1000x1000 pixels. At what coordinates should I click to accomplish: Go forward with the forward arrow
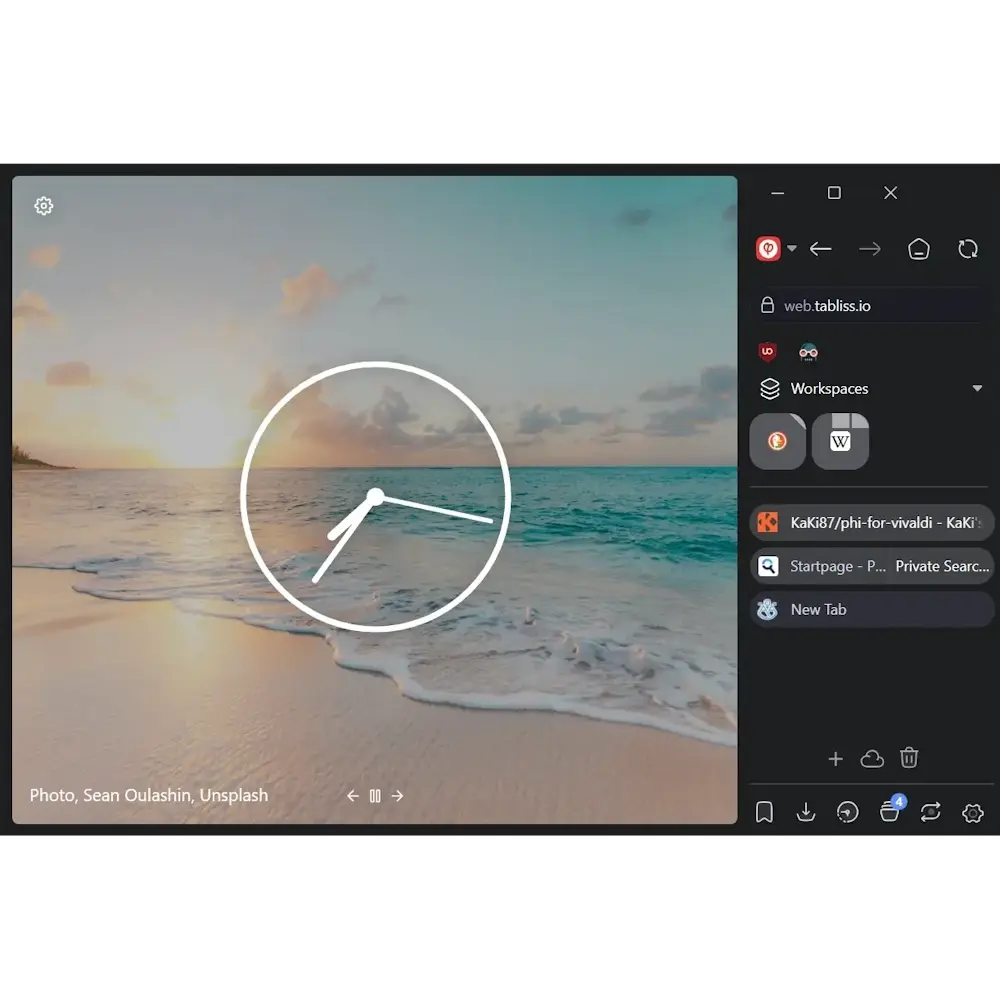coord(870,249)
